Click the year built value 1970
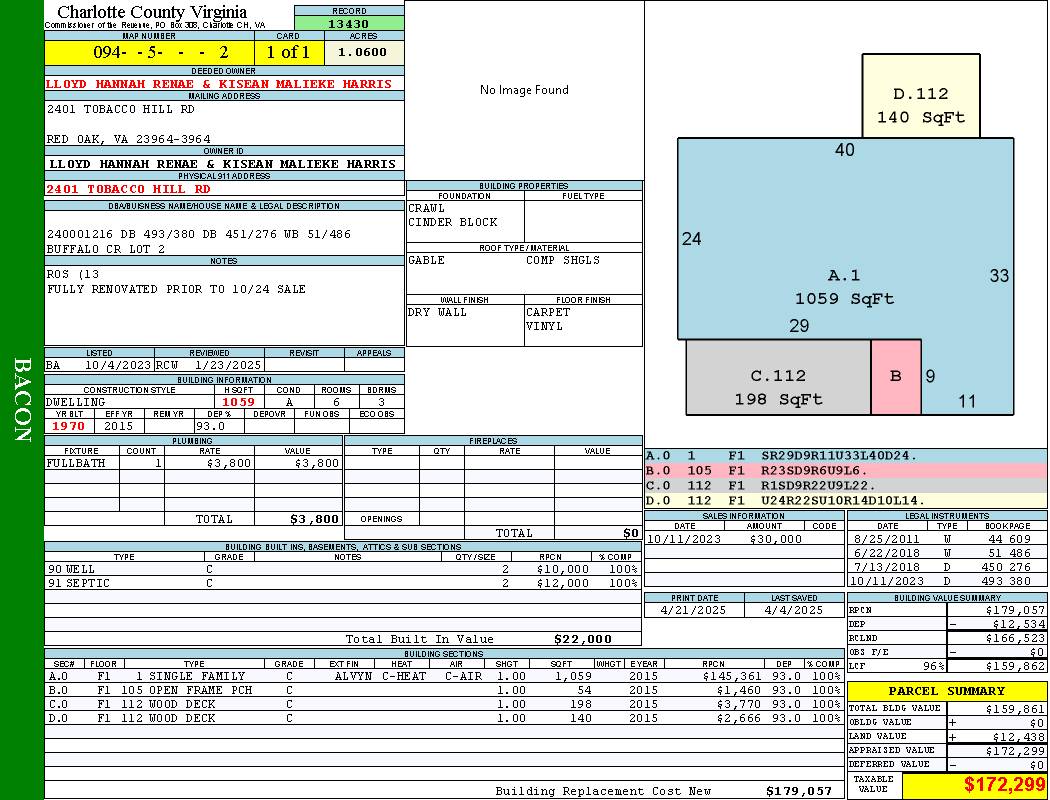The width and height of the screenshot is (1050, 800). tap(68, 426)
